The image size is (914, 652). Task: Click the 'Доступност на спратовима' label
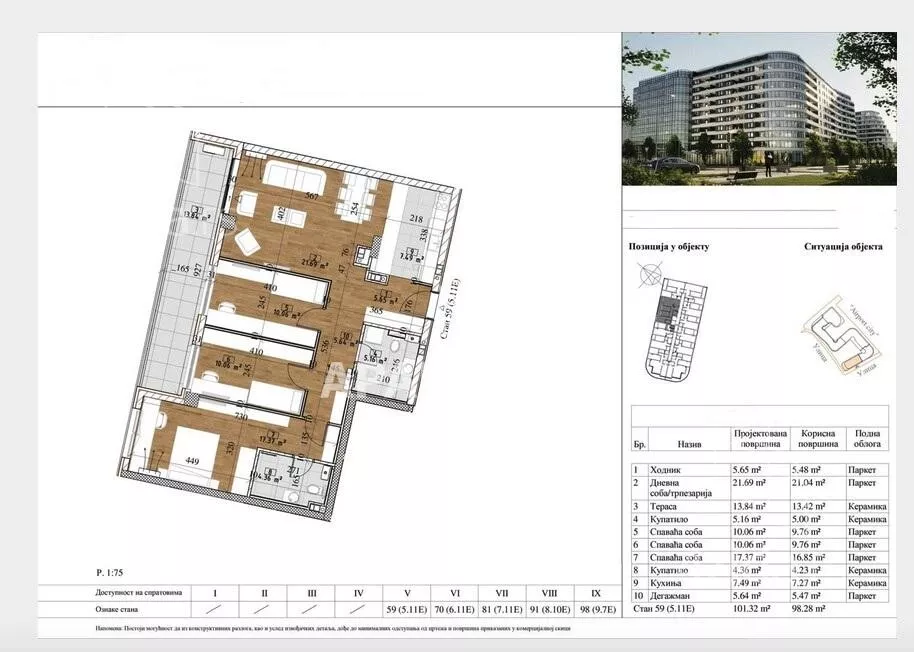139,593
